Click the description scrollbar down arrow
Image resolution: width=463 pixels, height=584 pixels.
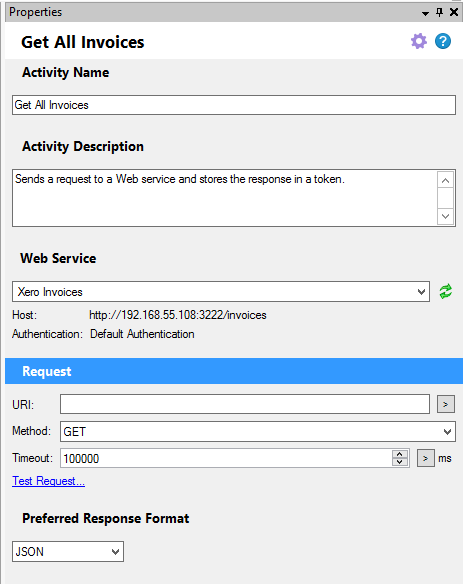point(445,216)
